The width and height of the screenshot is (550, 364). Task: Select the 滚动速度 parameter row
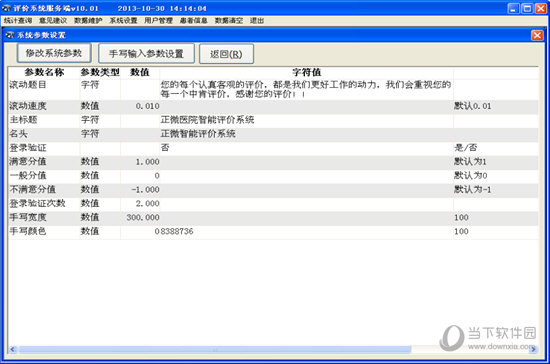click(273, 106)
